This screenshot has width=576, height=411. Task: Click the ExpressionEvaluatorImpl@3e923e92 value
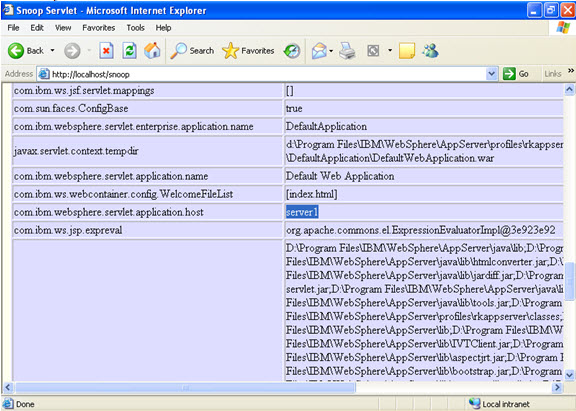tap(421, 230)
